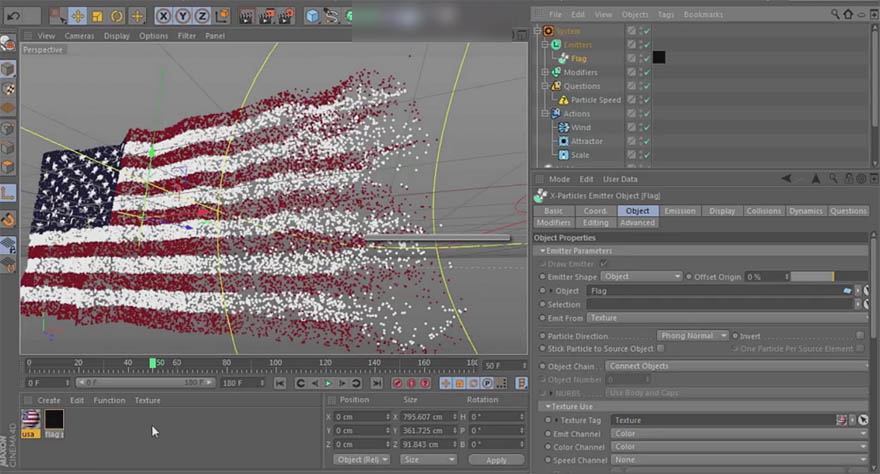The image size is (880, 474).
Task: Open Object Chain Connect Objects dropdown
Action: click(x=737, y=366)
